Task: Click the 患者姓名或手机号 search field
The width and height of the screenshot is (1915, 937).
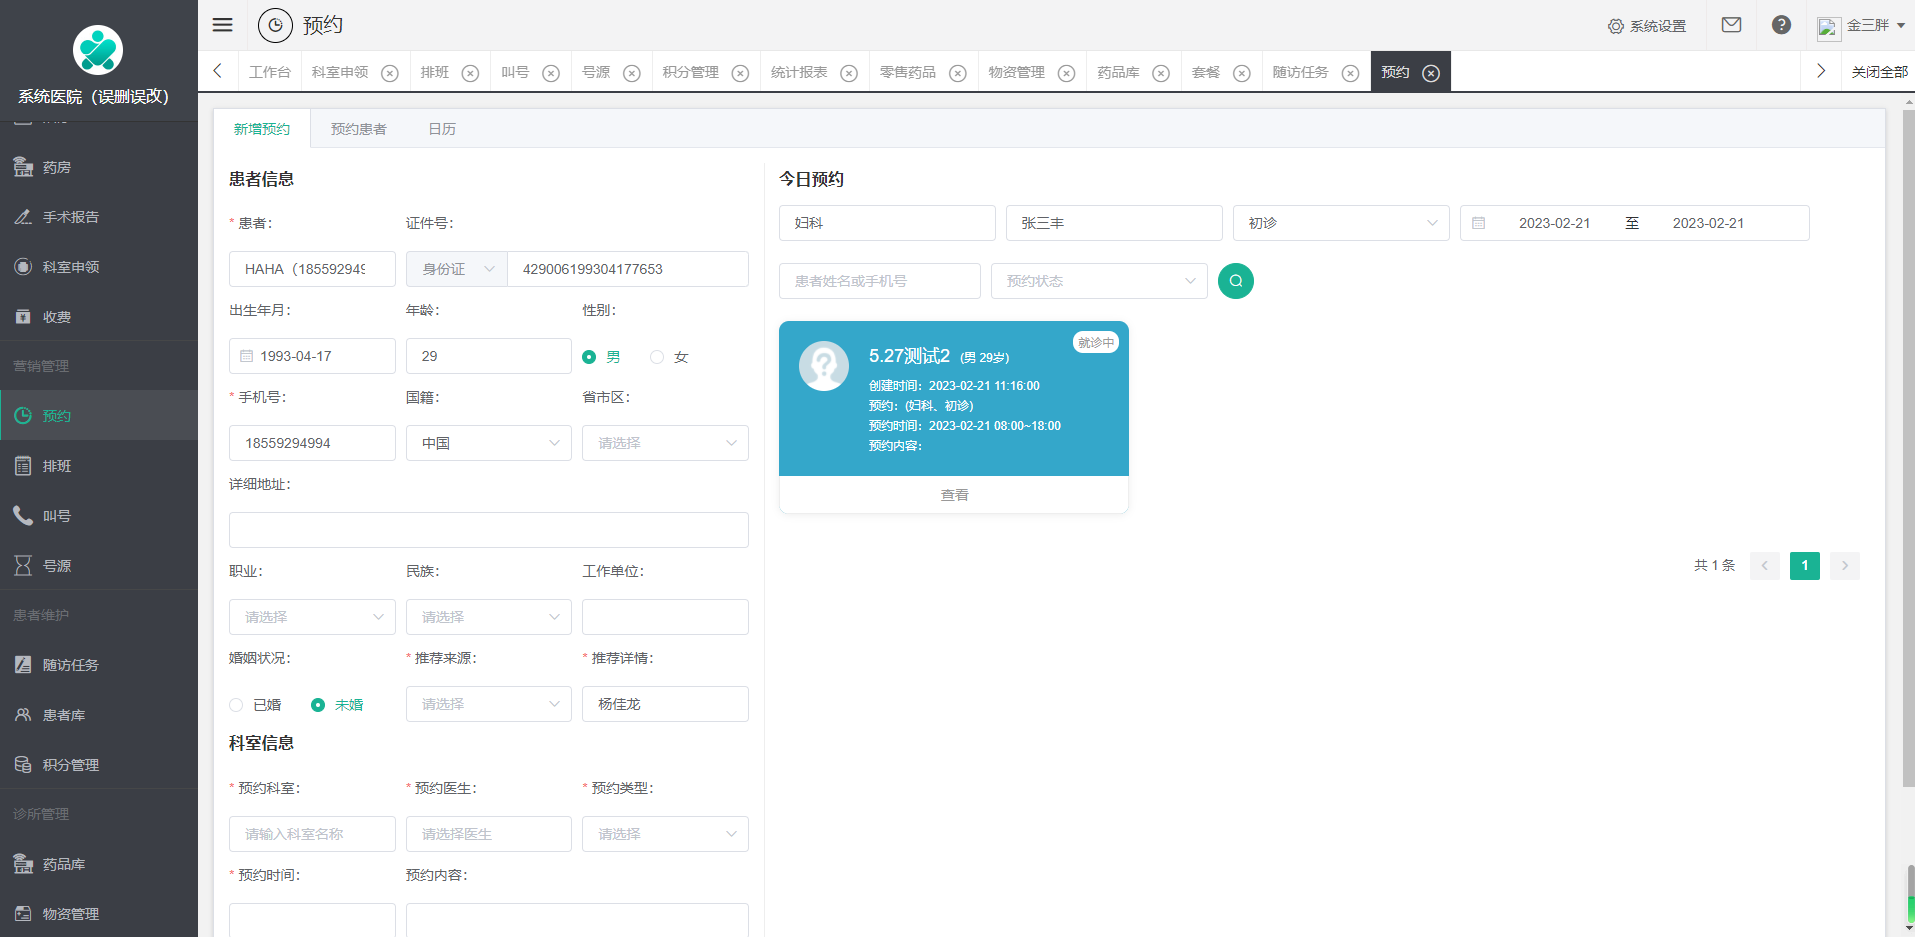Action: [x=880, y=281]
